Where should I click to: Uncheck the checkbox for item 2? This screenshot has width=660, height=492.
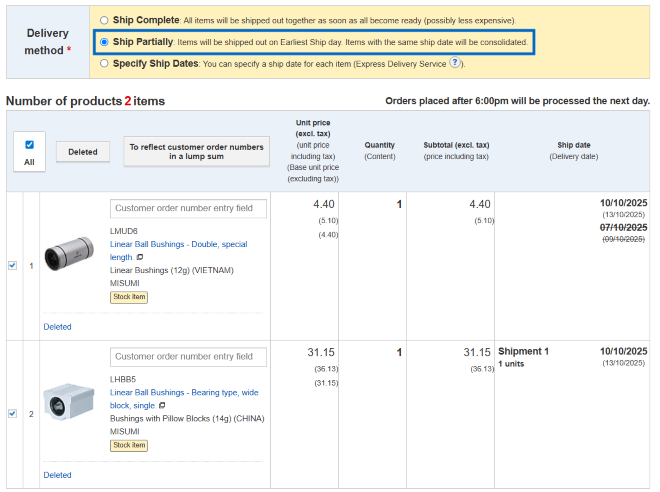pos(13,413)
